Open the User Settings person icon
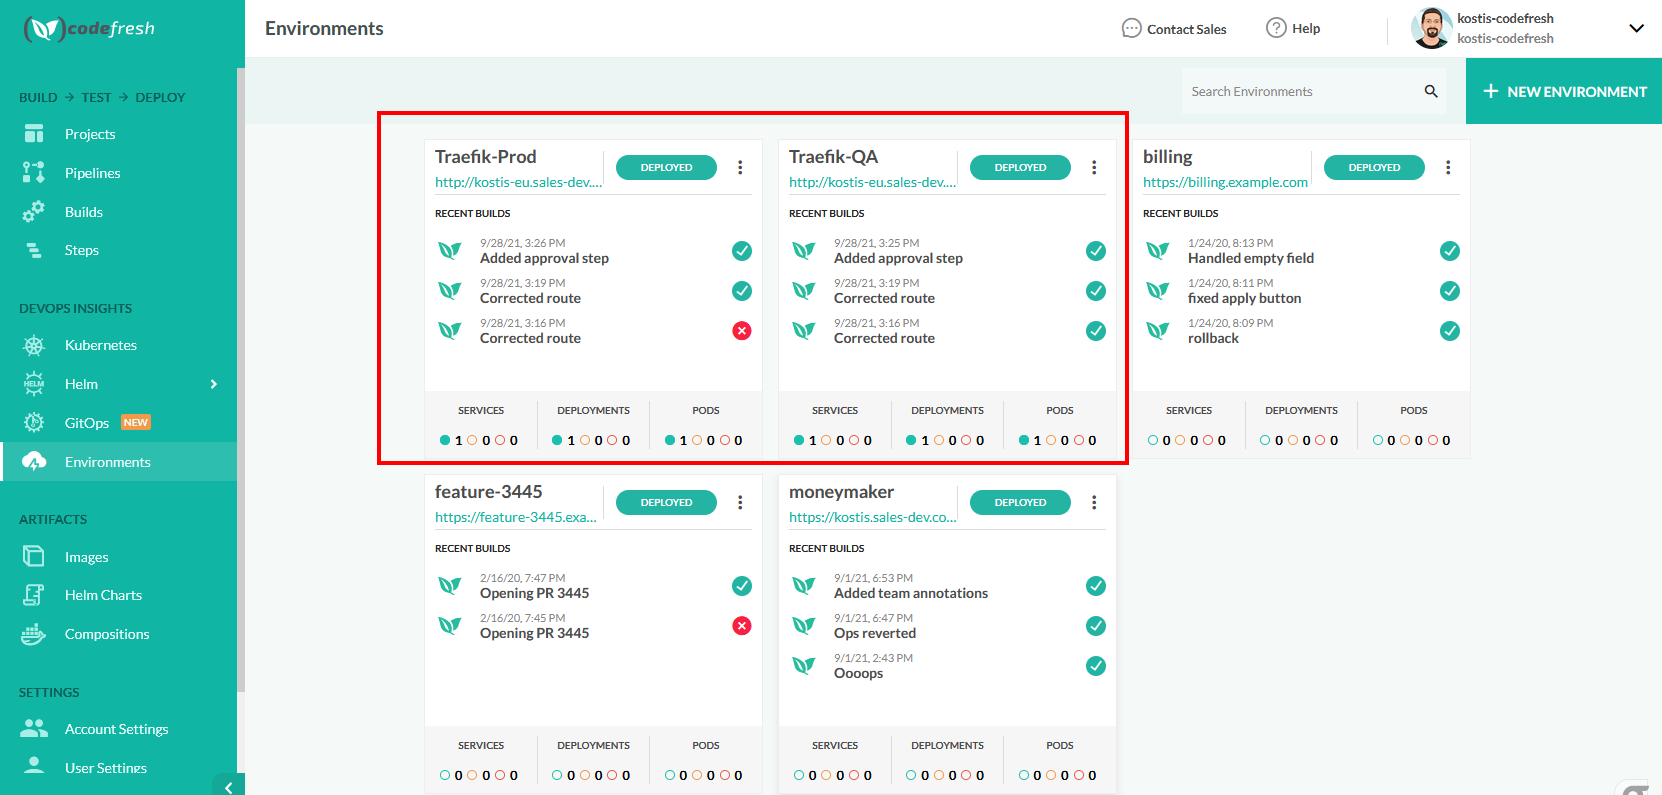The width and height of the screenshot is (1662, 795). (34, 766)
